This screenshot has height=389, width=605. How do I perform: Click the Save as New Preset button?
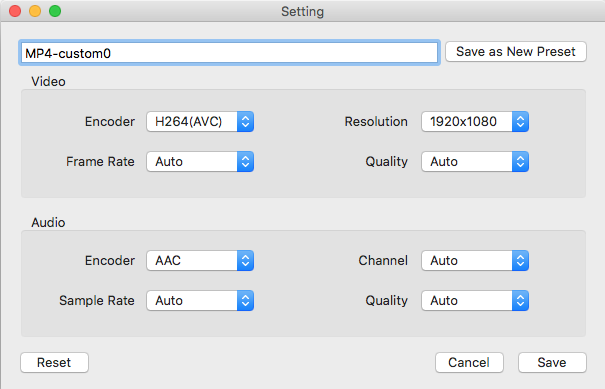[516, 51]
